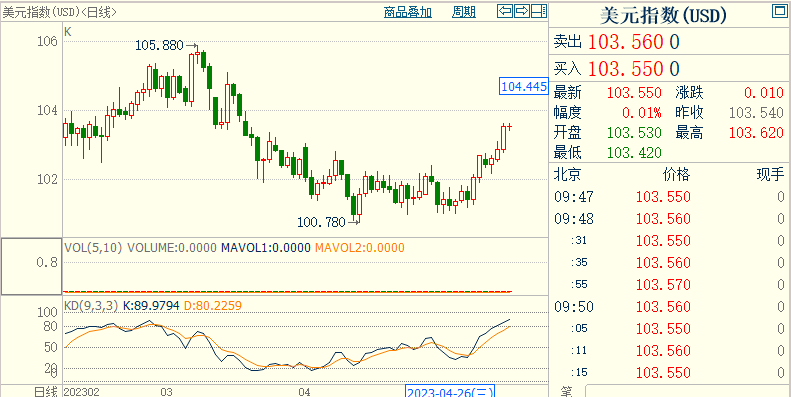Image resolution: width=791 pixels, height=397 pixels.
Task: Click the right arrow navigation icon
Action: point(522,11)
